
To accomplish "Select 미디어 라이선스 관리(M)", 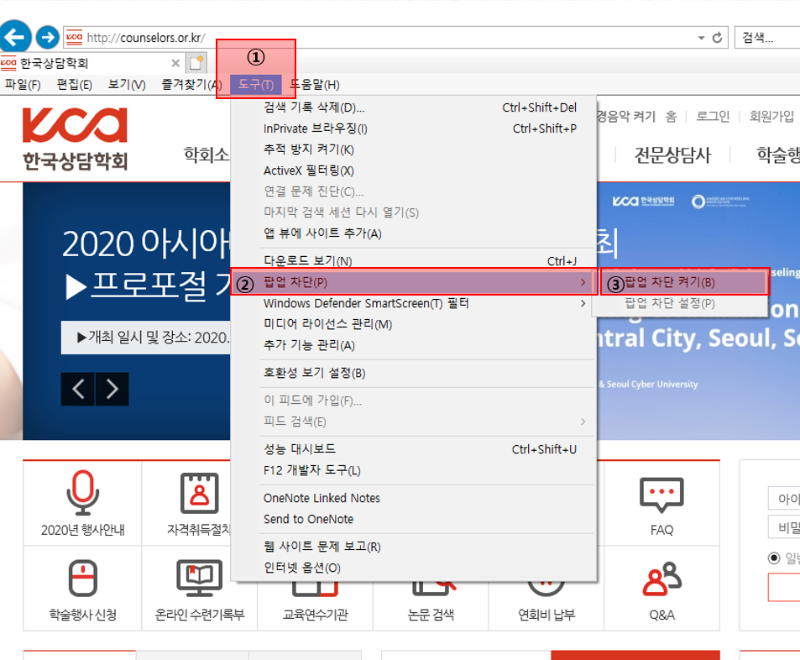I will (413, 324).
